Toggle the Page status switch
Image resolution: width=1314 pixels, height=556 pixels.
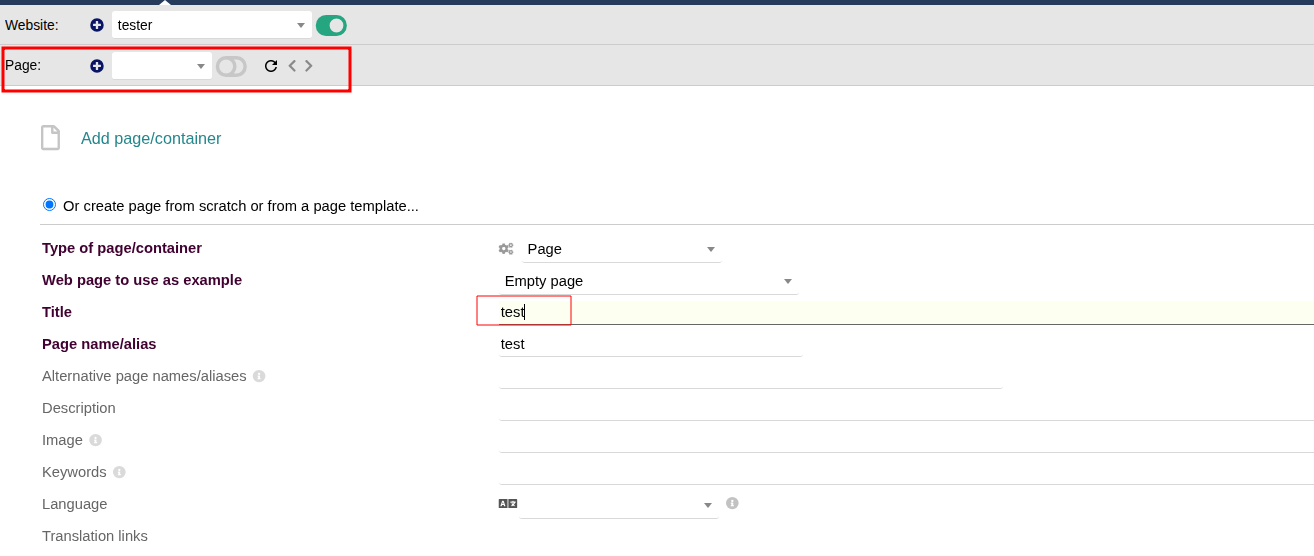(x=231, y=66)
